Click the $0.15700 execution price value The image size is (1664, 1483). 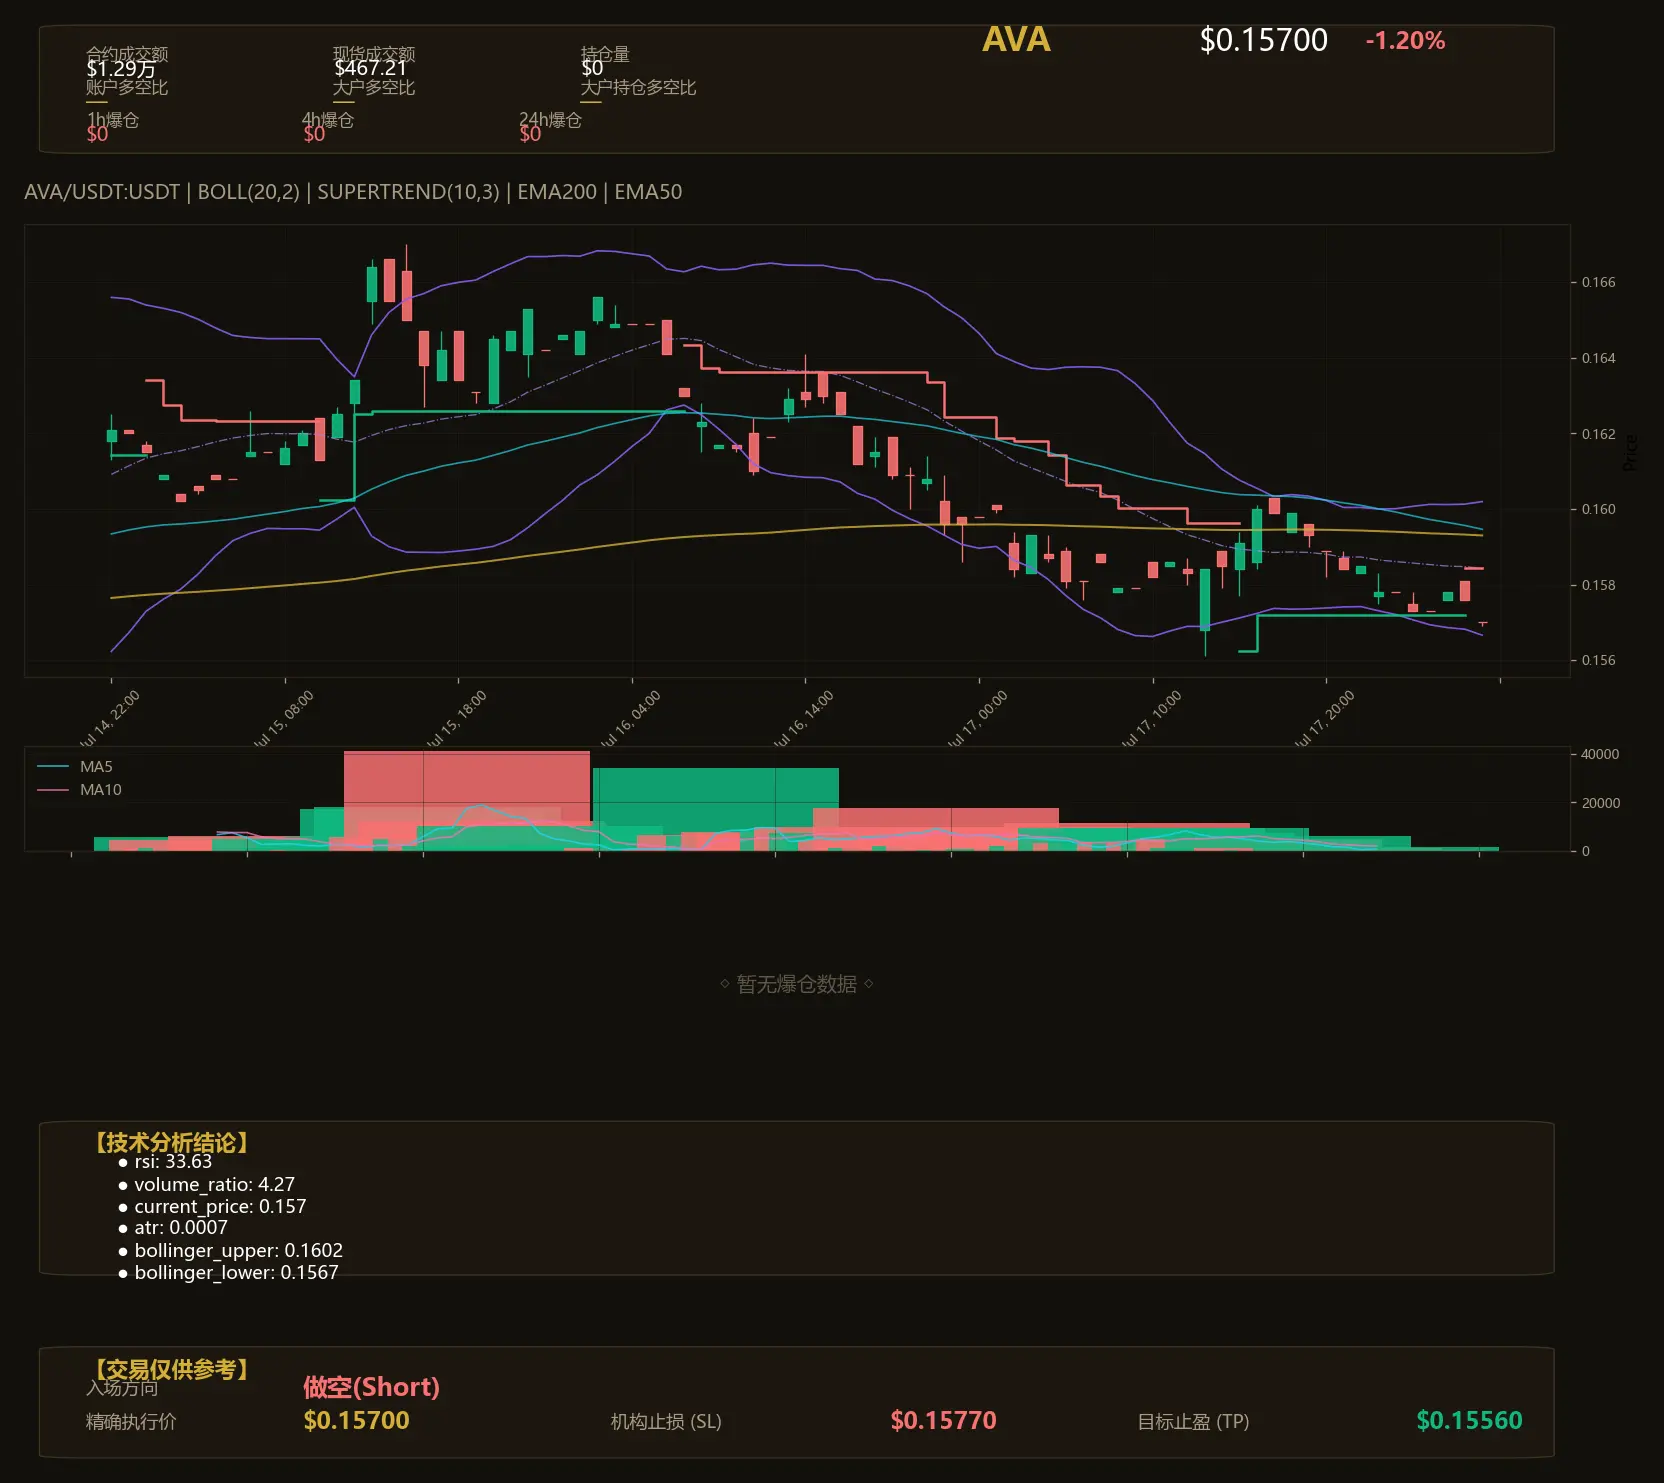356,1420
